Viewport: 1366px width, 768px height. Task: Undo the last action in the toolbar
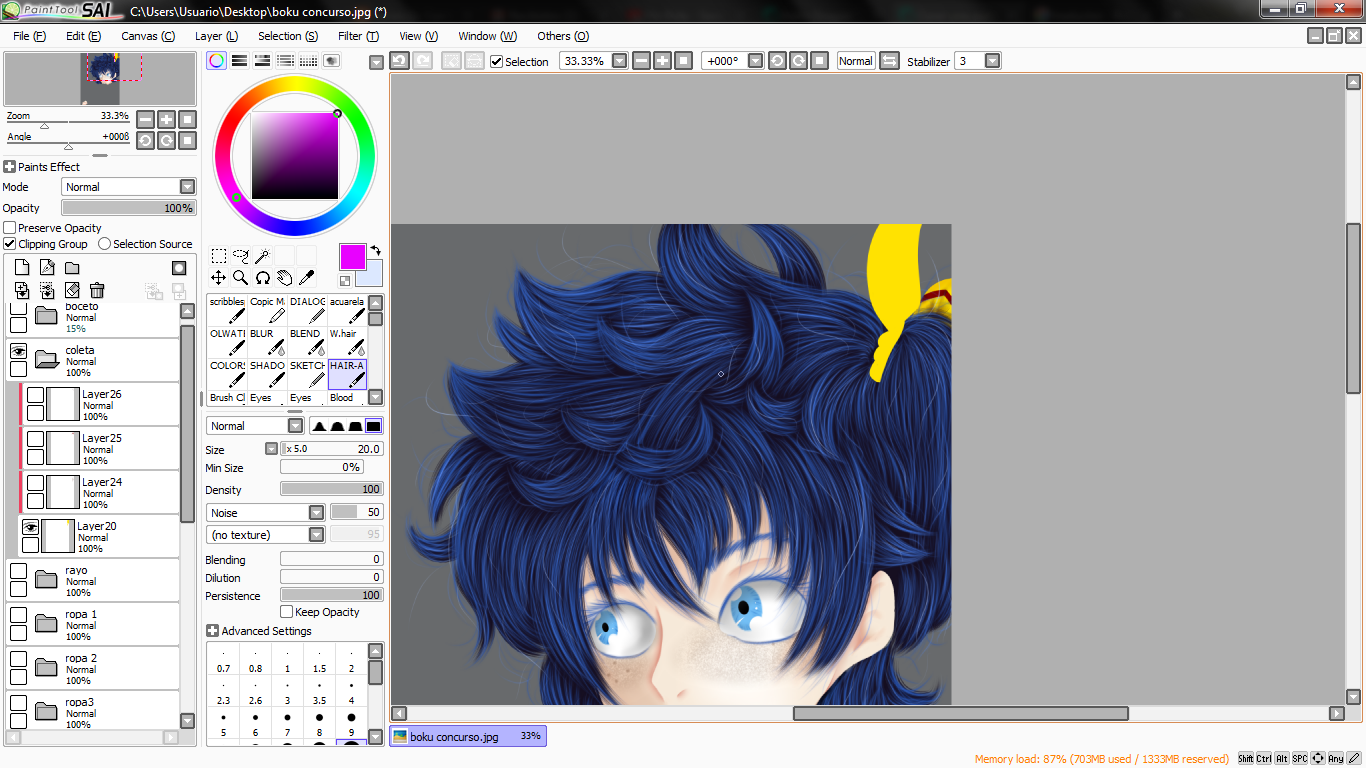tap(399, 61)
